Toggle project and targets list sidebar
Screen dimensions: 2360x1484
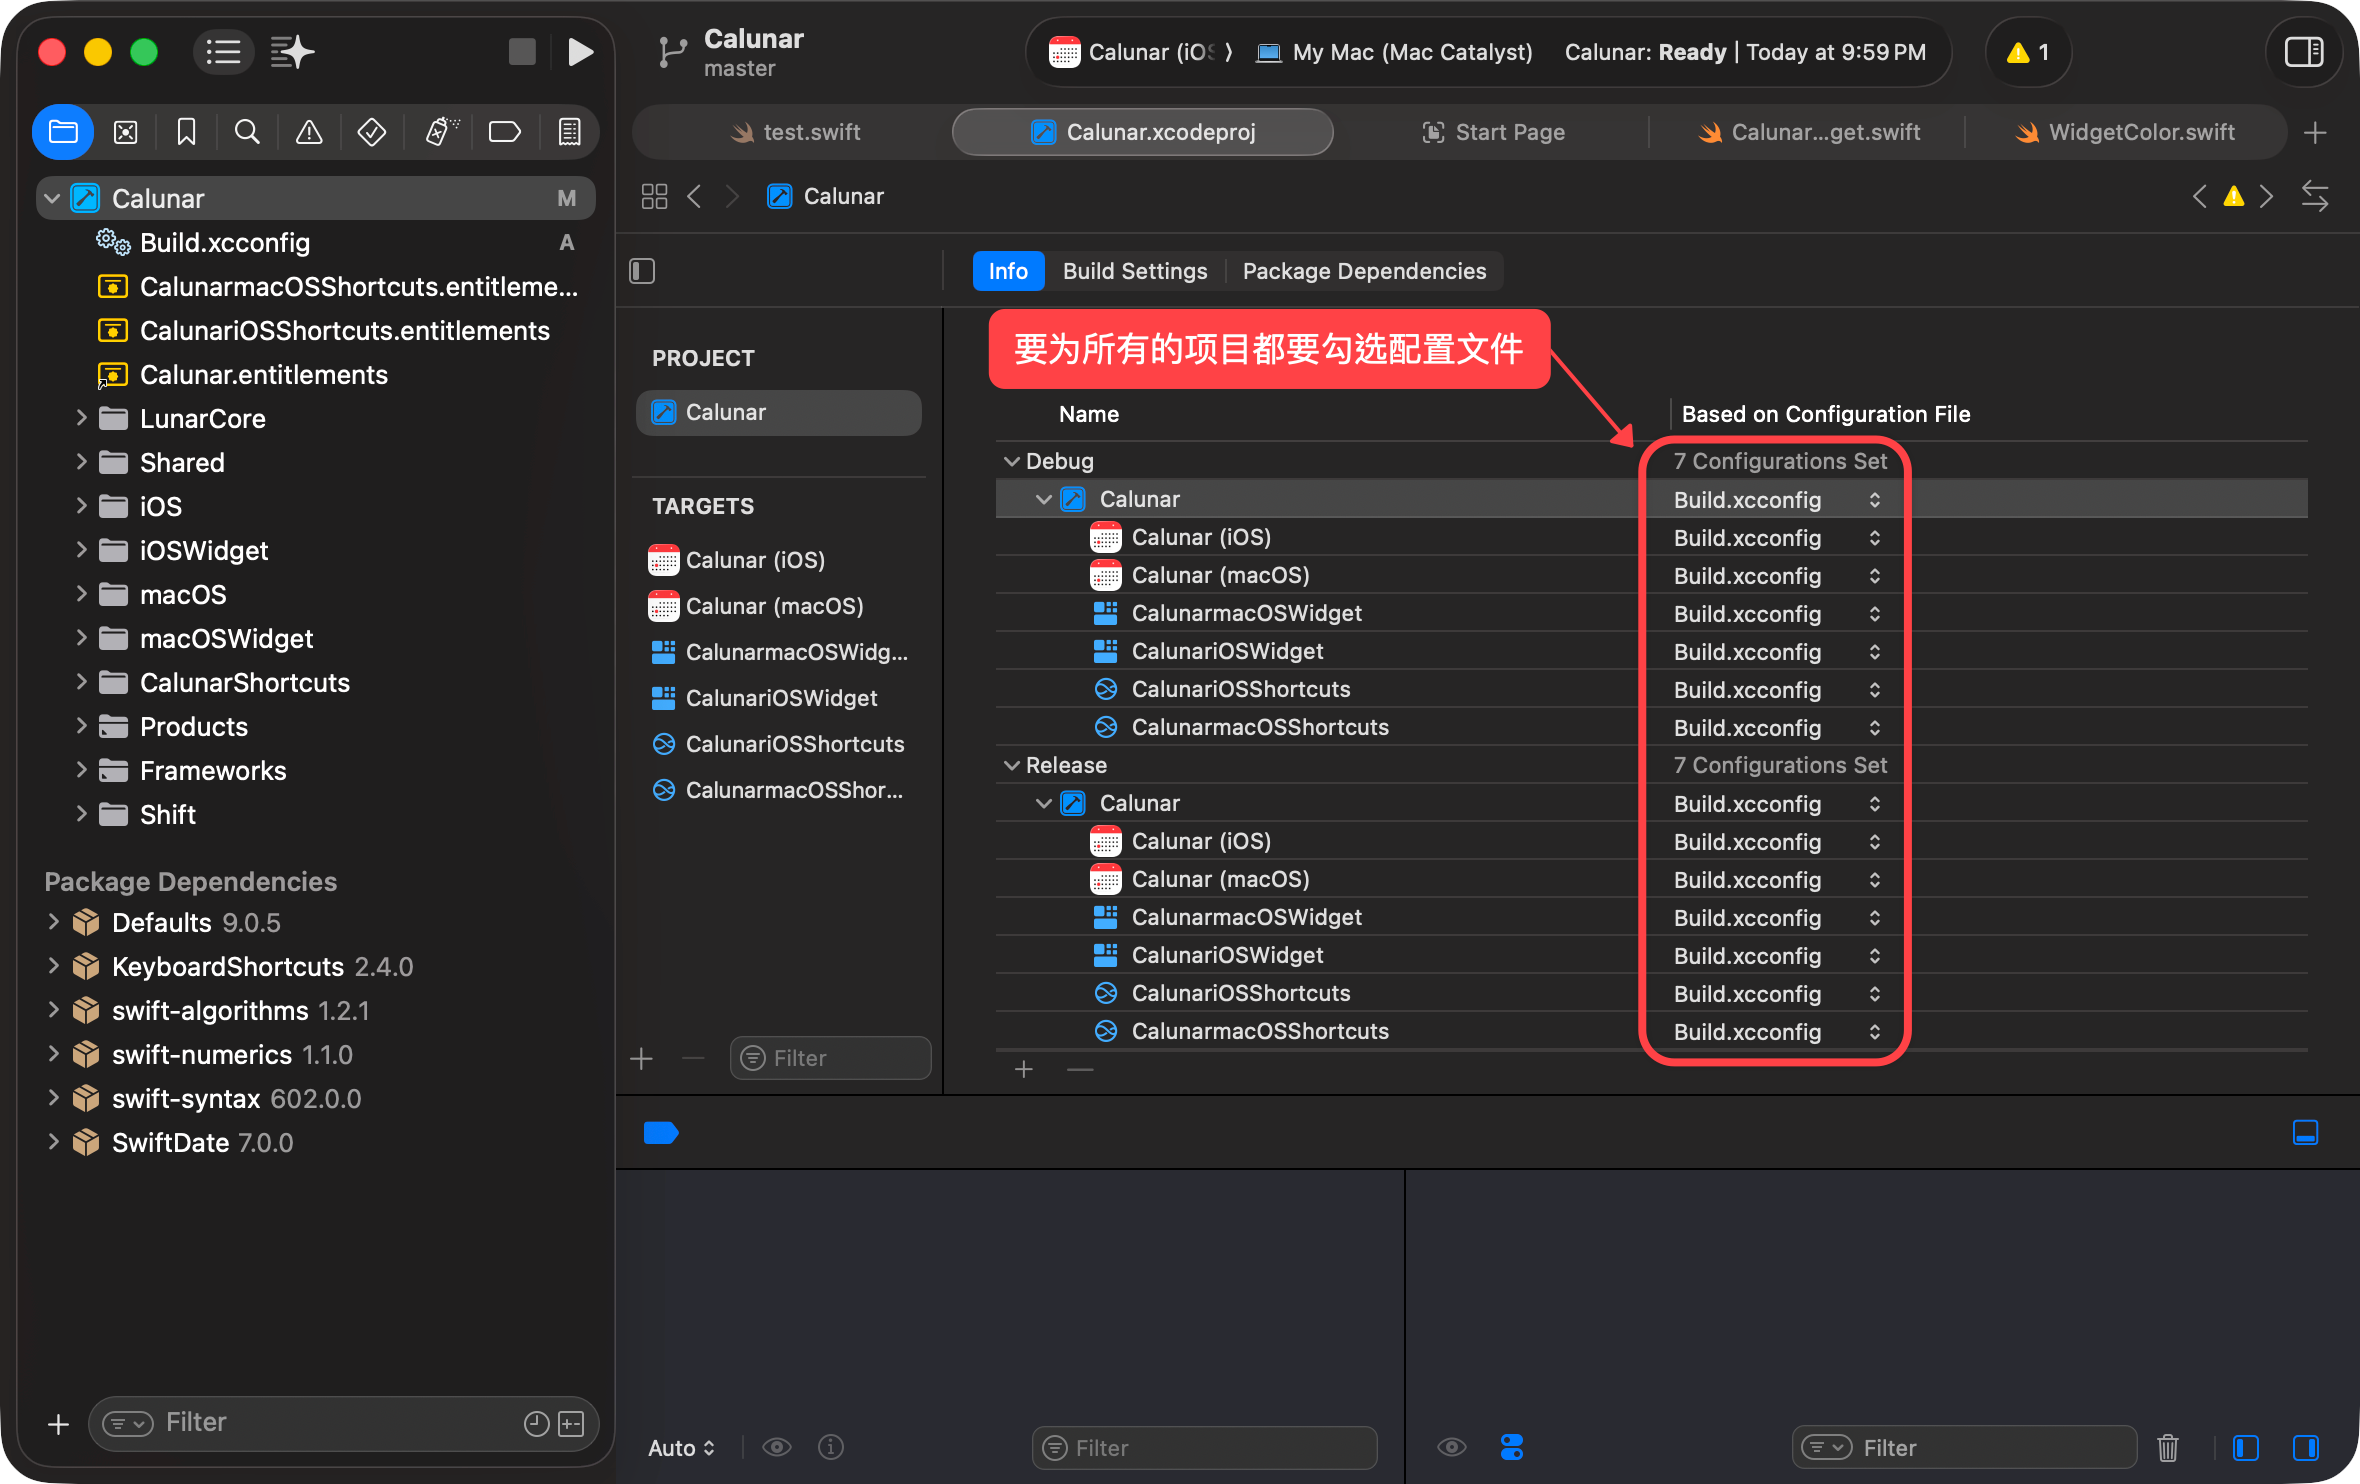pyautogui.click(x=642, y=271)
